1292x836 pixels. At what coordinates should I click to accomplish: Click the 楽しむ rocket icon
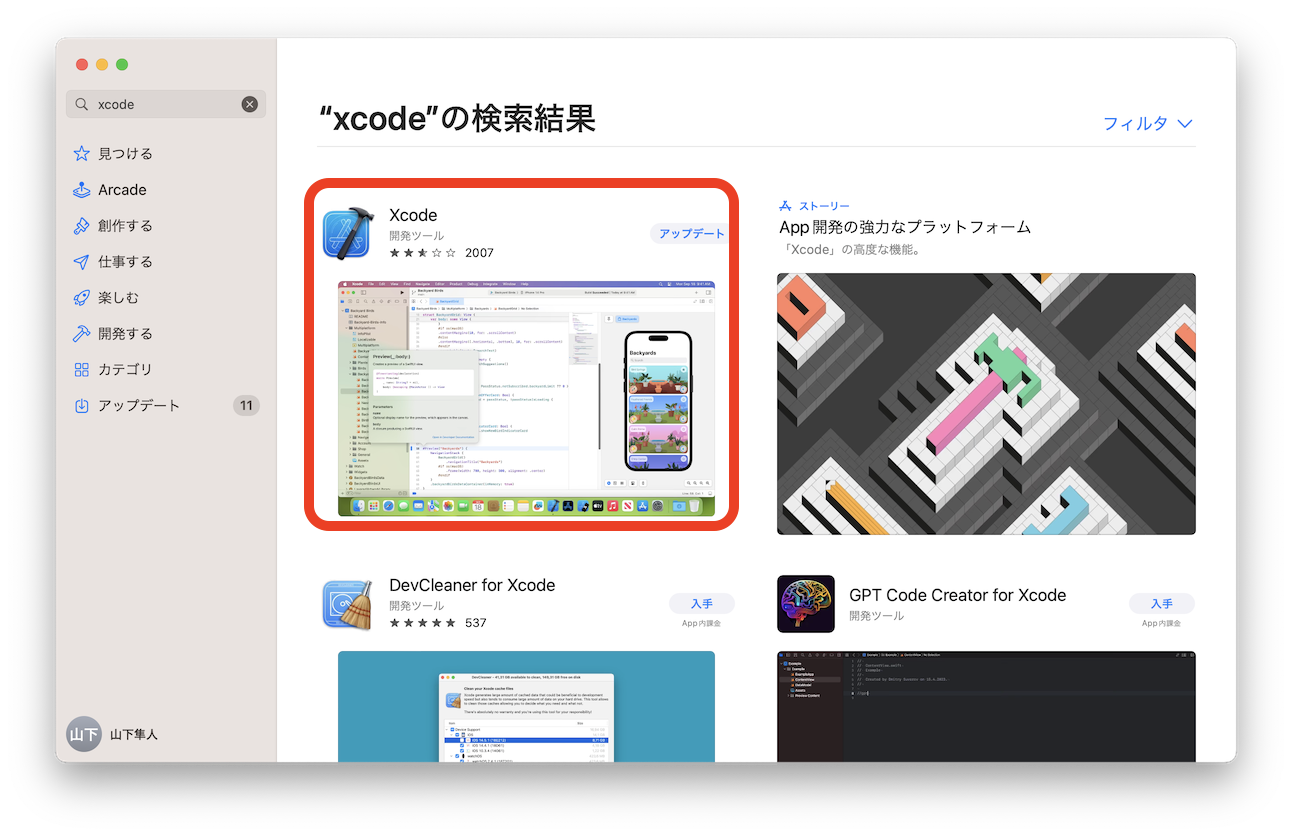(x=82, y=298)
